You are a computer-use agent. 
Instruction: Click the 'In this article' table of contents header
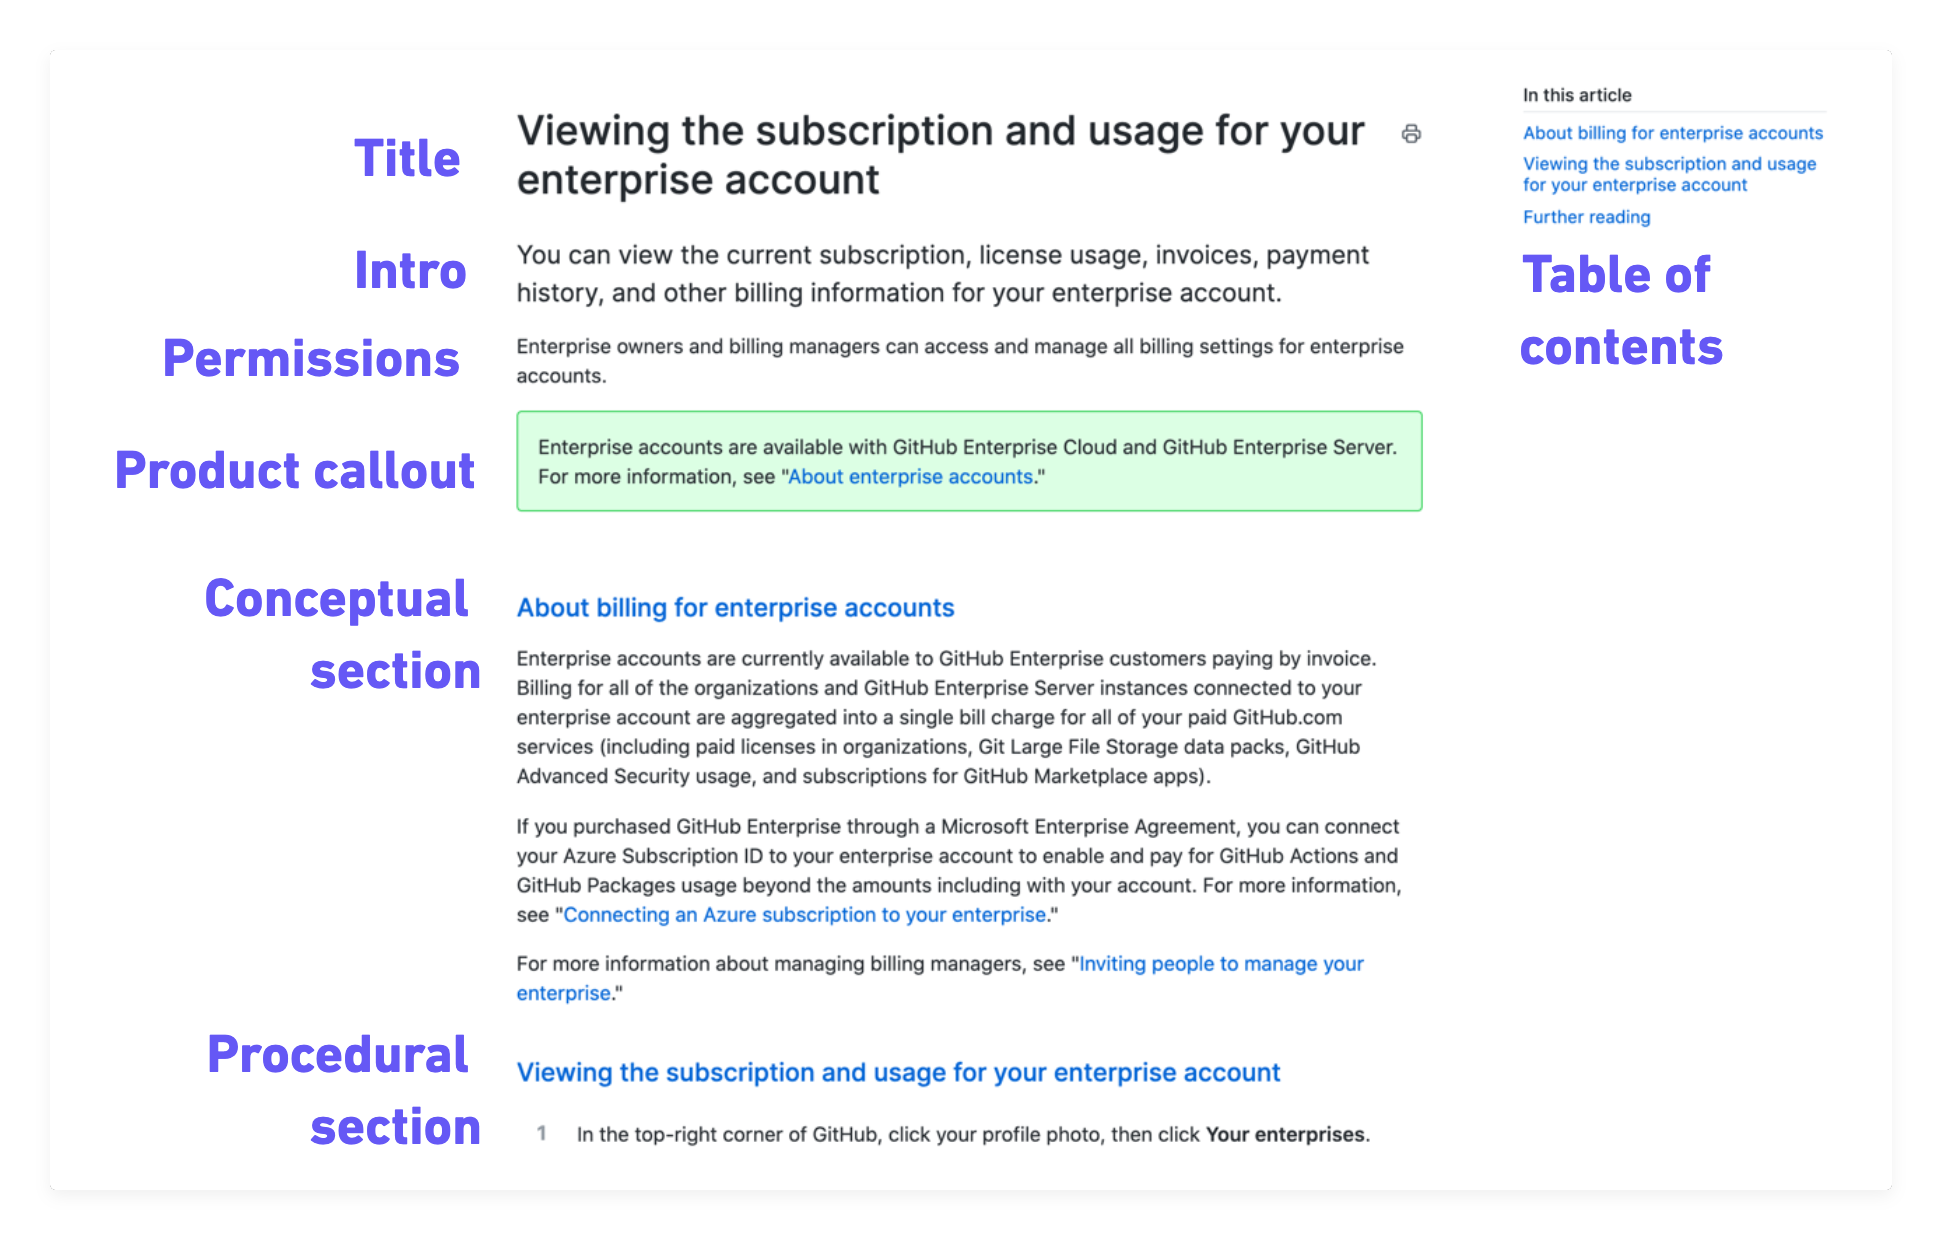pyautogui.click(x=1575, y=95)
